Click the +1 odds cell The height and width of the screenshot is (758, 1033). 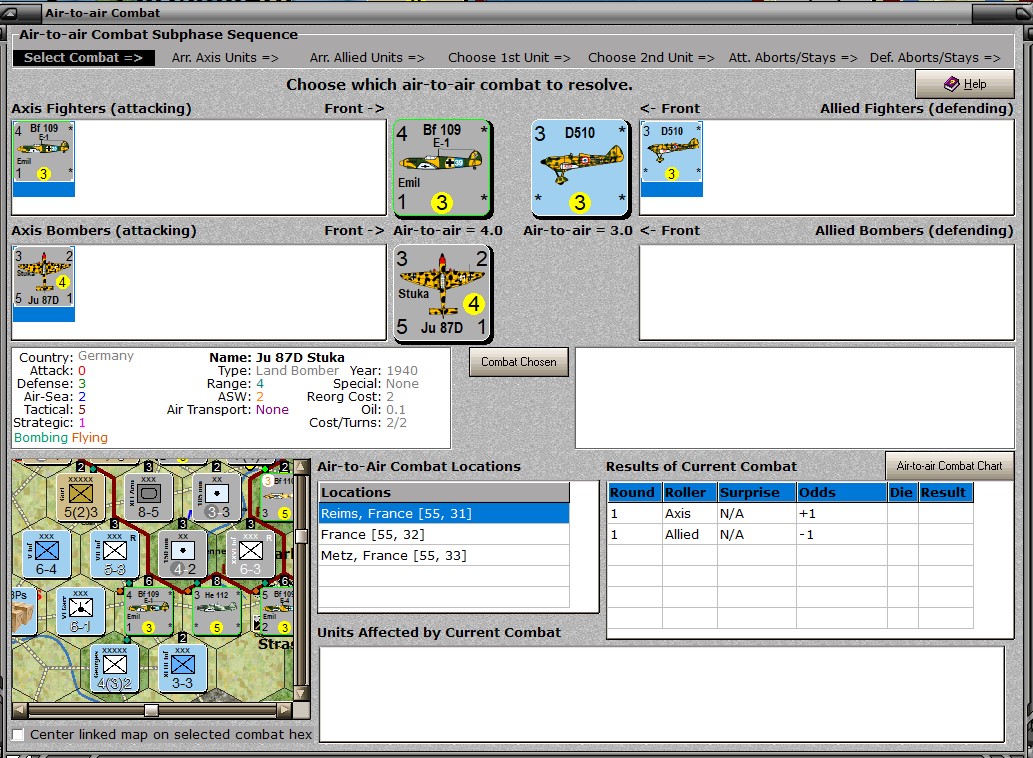[x=842, y=514]
